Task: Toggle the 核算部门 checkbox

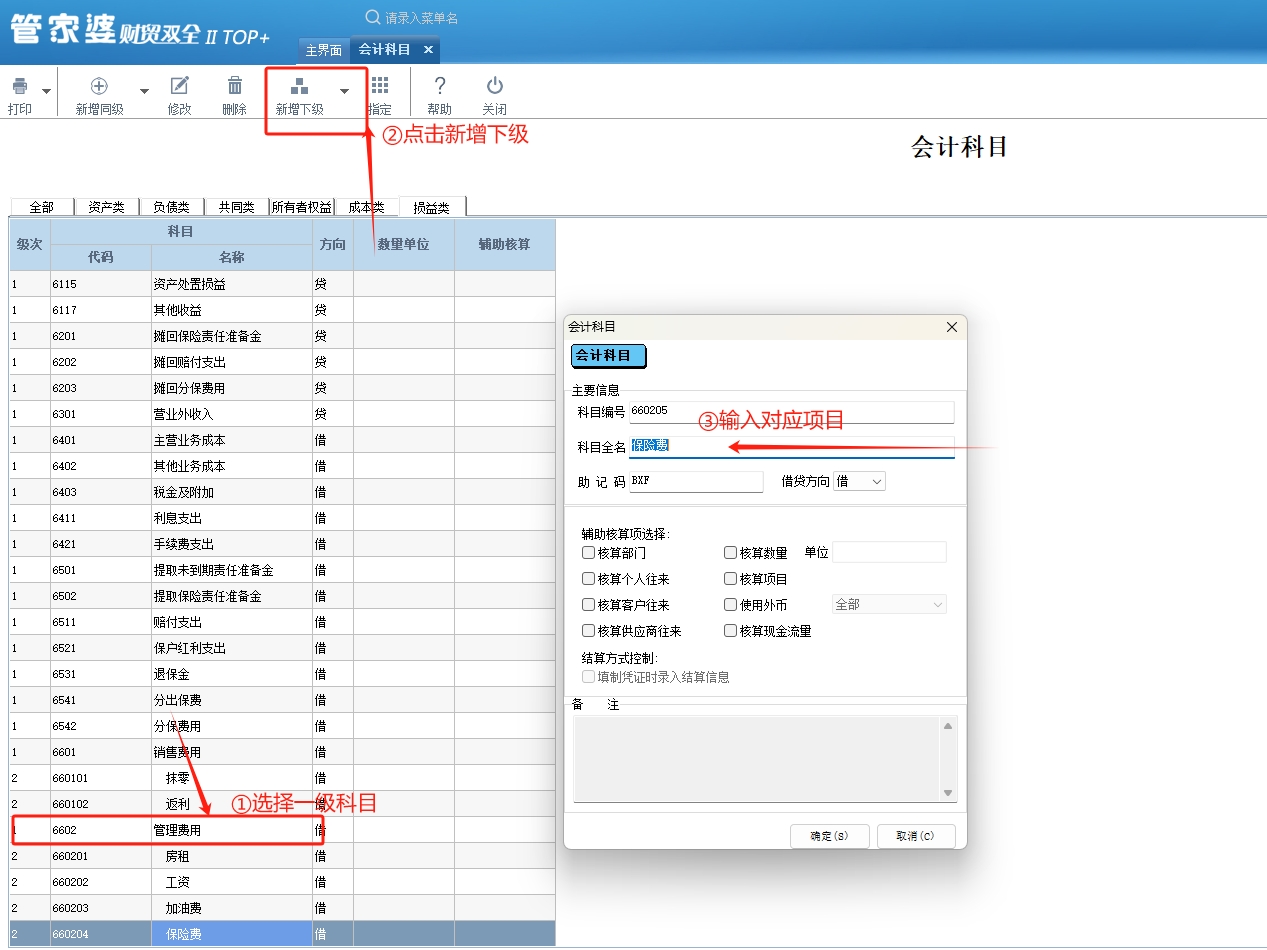Action: coord(588,553)
